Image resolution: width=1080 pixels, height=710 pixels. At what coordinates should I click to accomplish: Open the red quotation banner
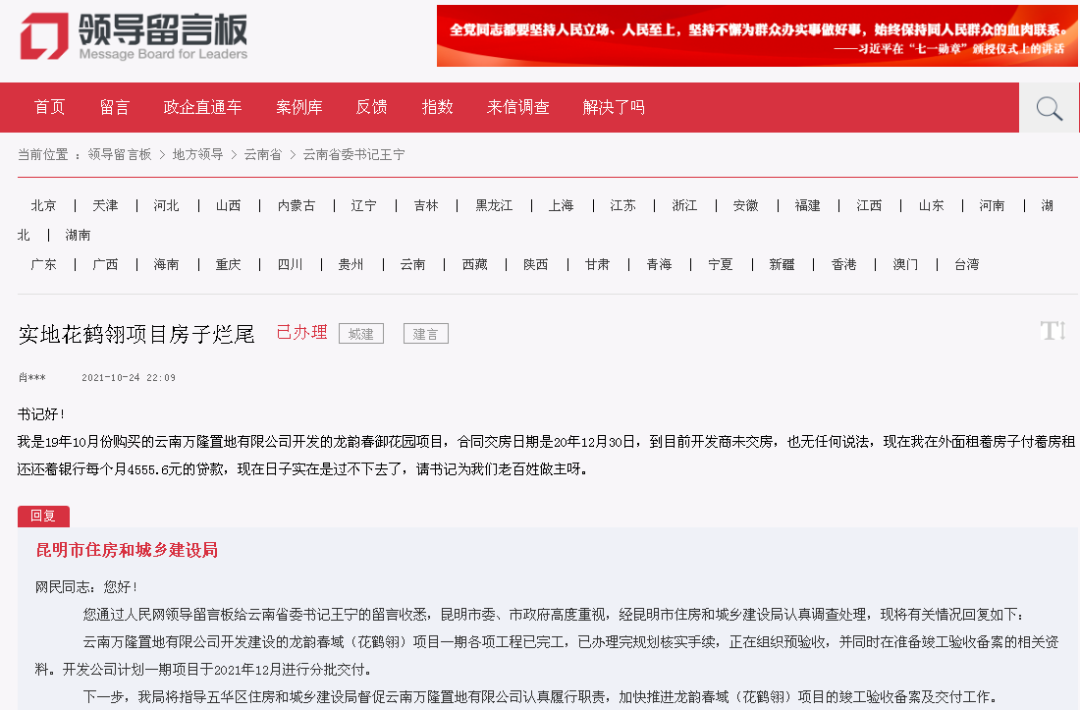[x=756, y=36]
